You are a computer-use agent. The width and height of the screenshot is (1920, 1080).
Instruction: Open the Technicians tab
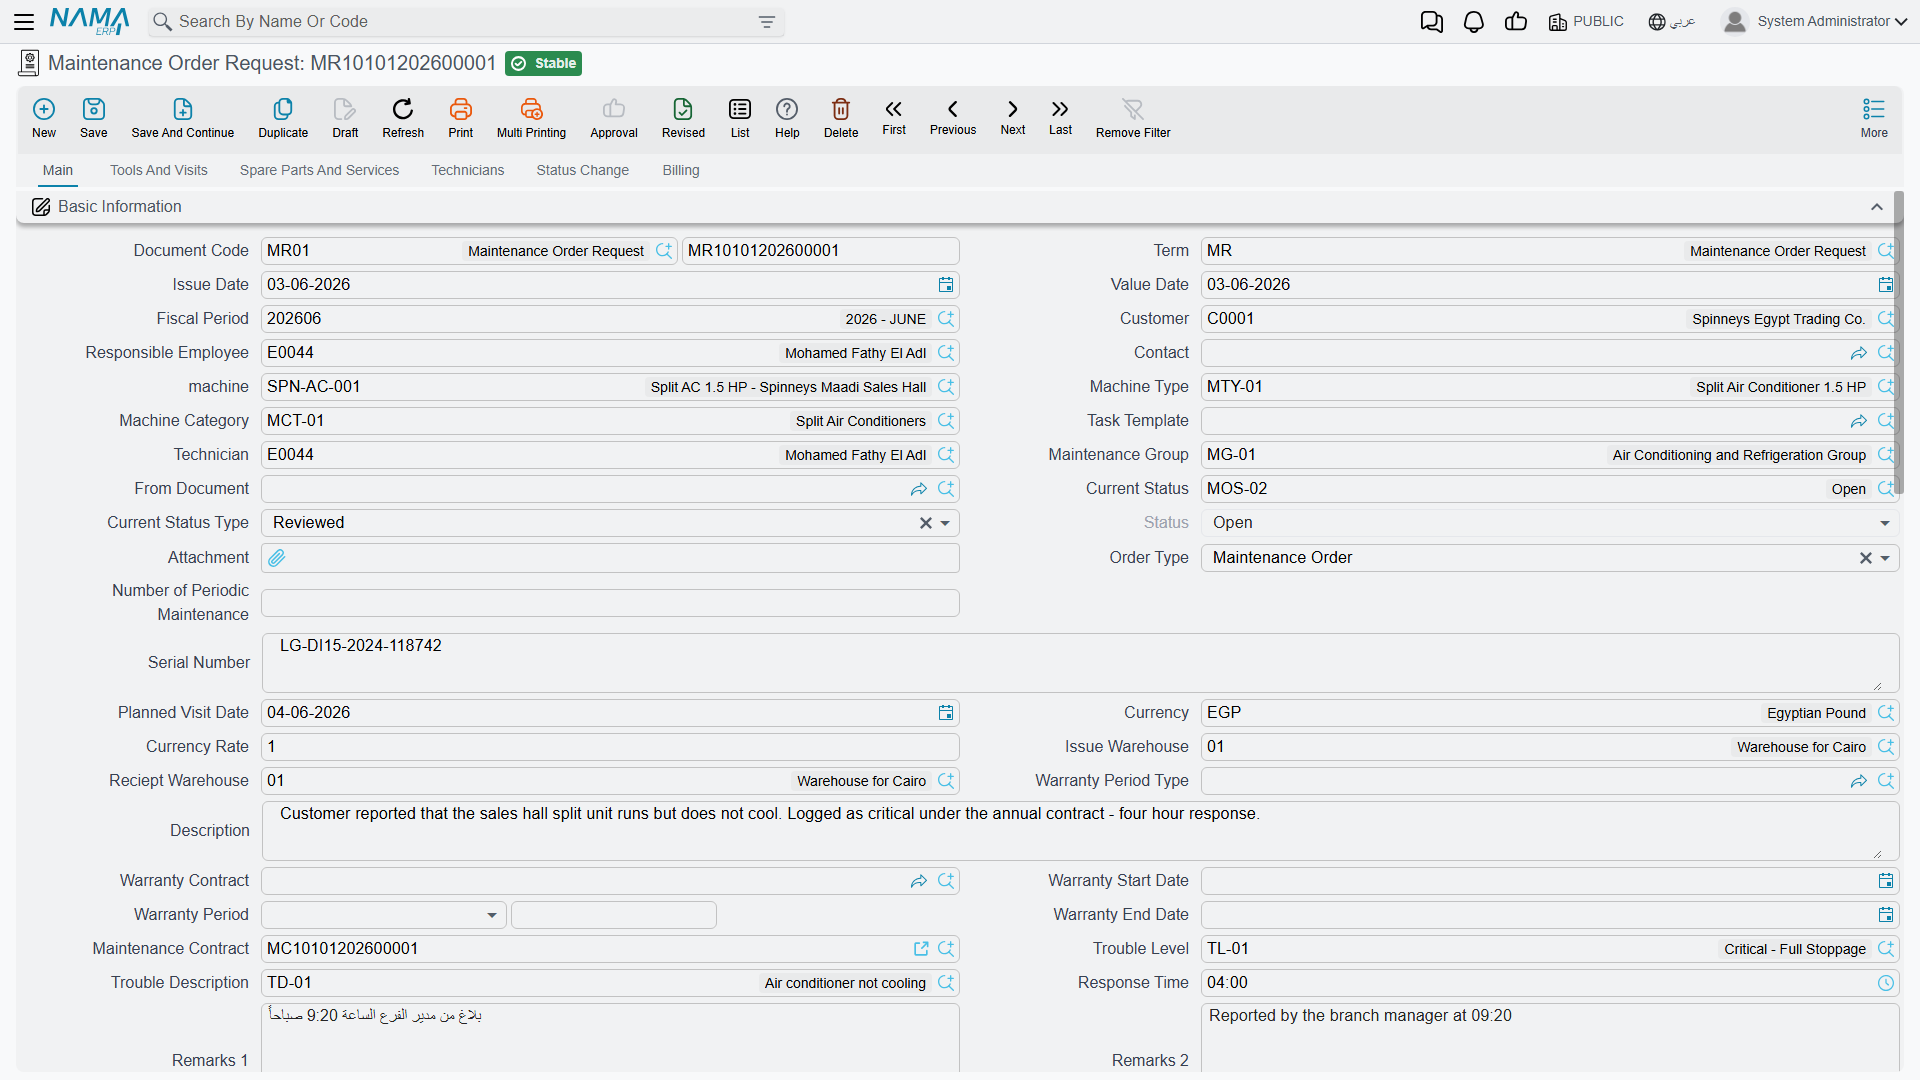(468, 170)
